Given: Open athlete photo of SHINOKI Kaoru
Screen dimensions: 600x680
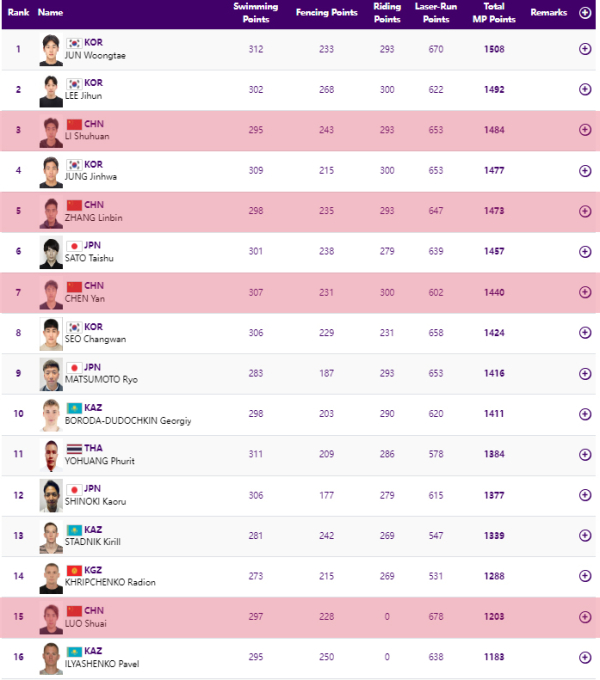Looking at the screenshot, I should tap(51, 496).
